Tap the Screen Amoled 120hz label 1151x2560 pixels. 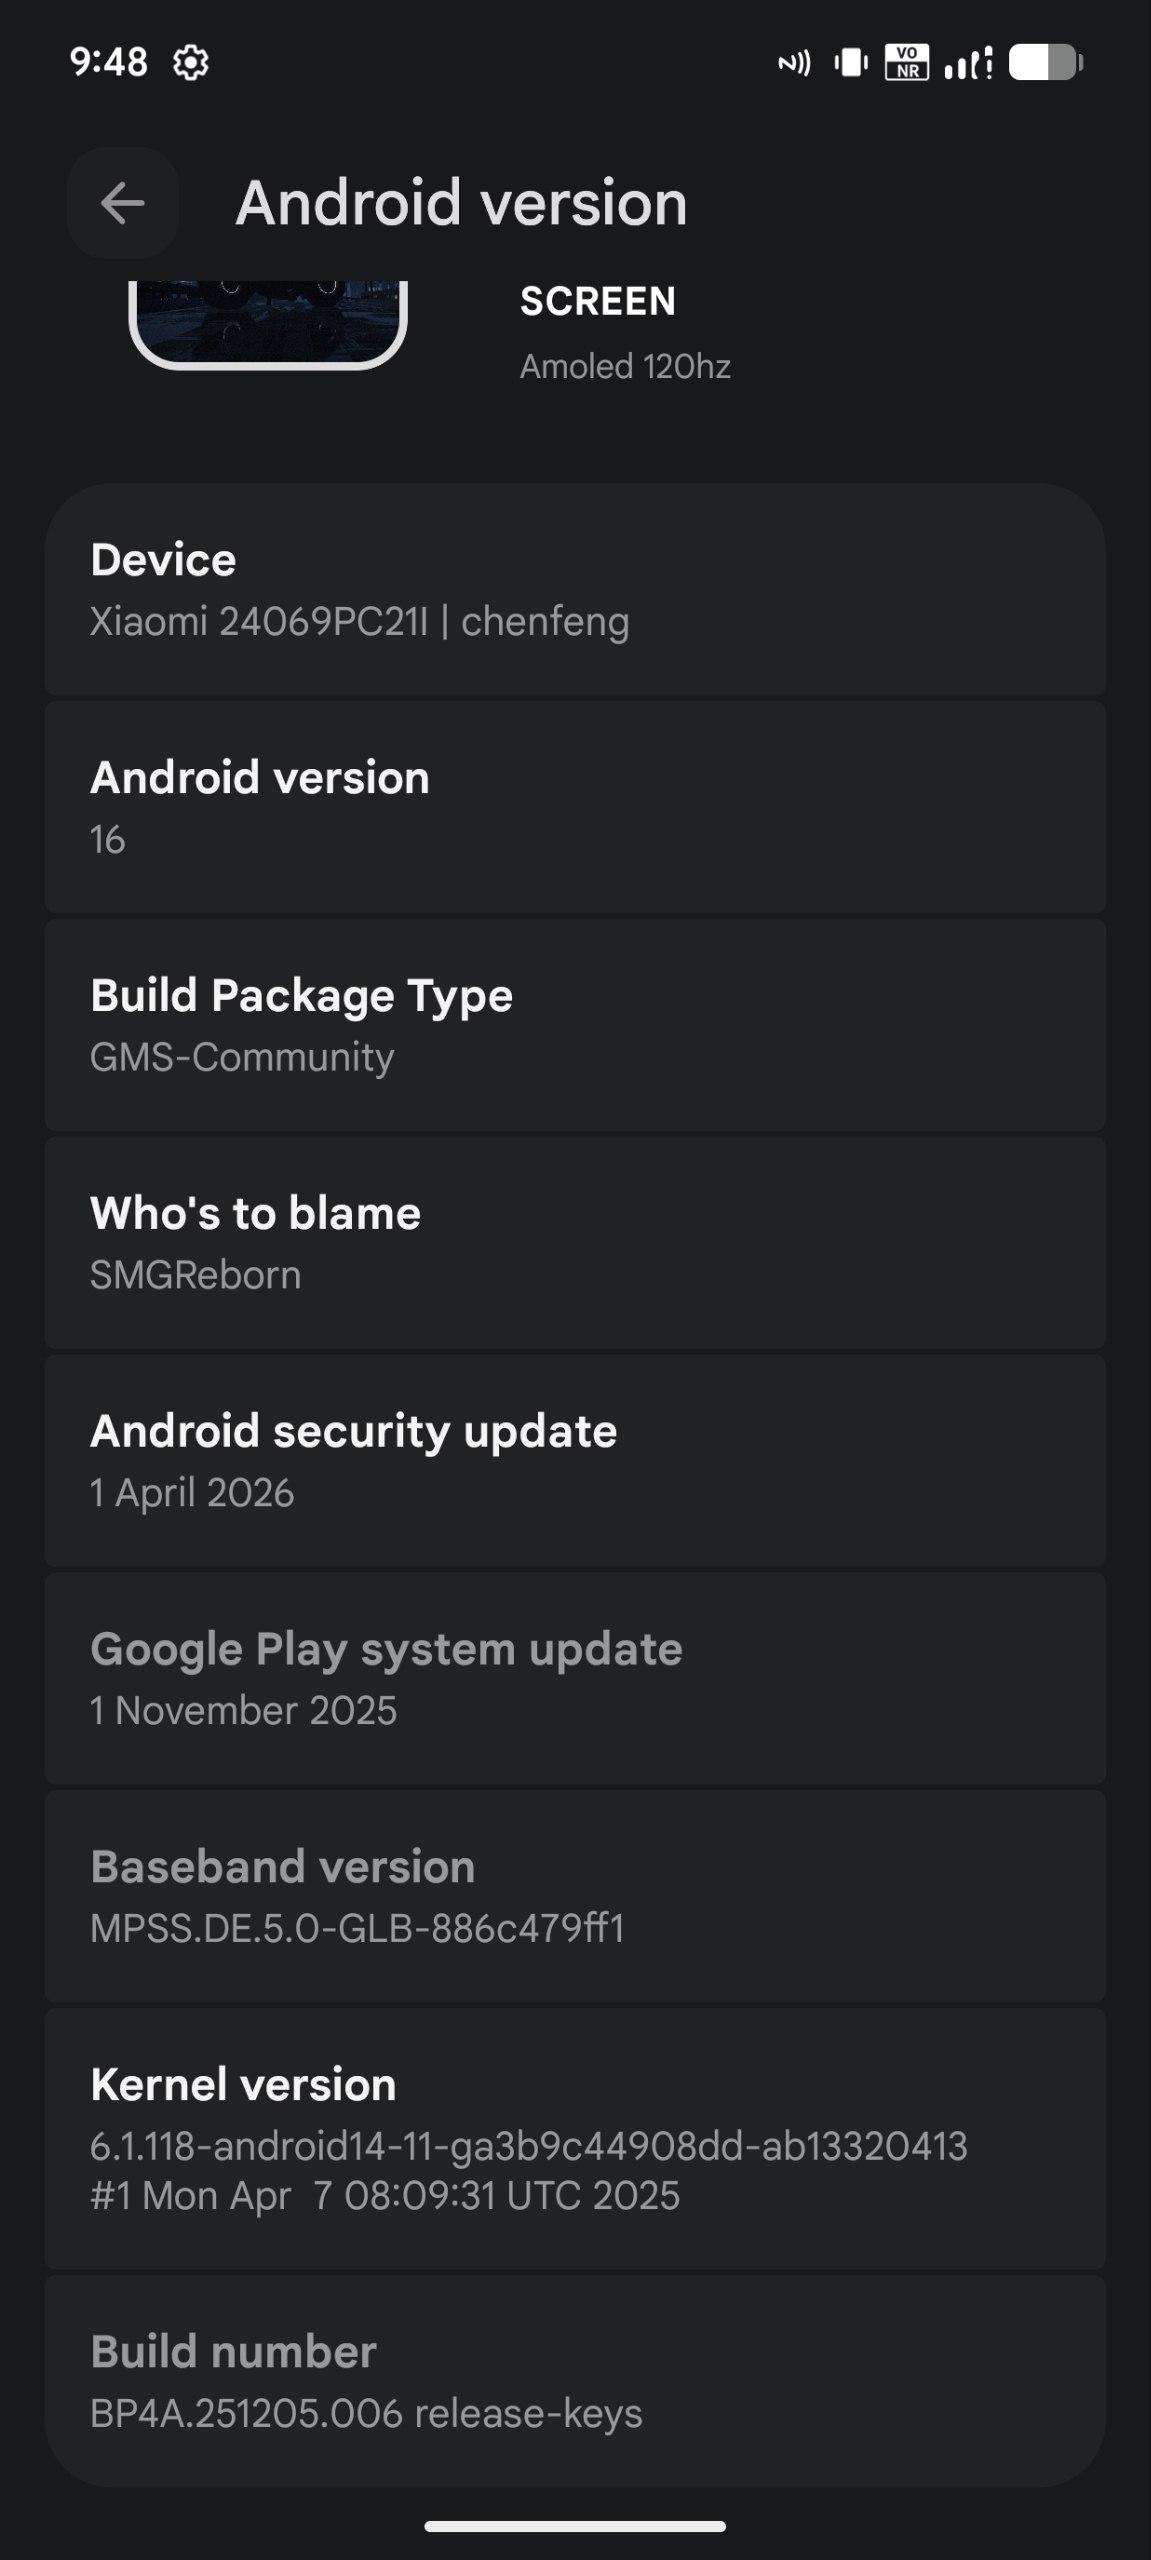click(x=625, y=334)
